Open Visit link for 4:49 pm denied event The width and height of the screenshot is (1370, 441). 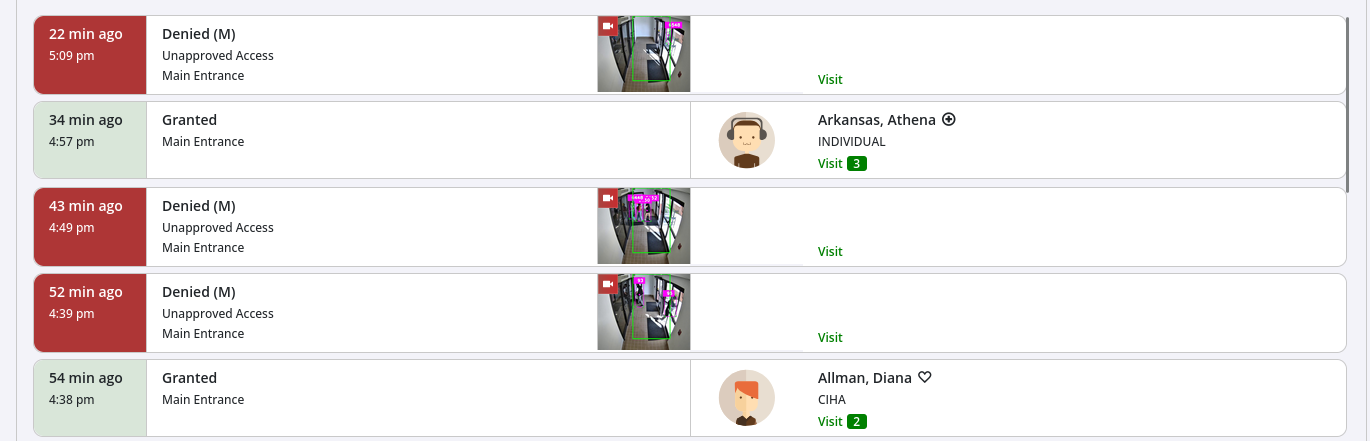click(830, 251)
